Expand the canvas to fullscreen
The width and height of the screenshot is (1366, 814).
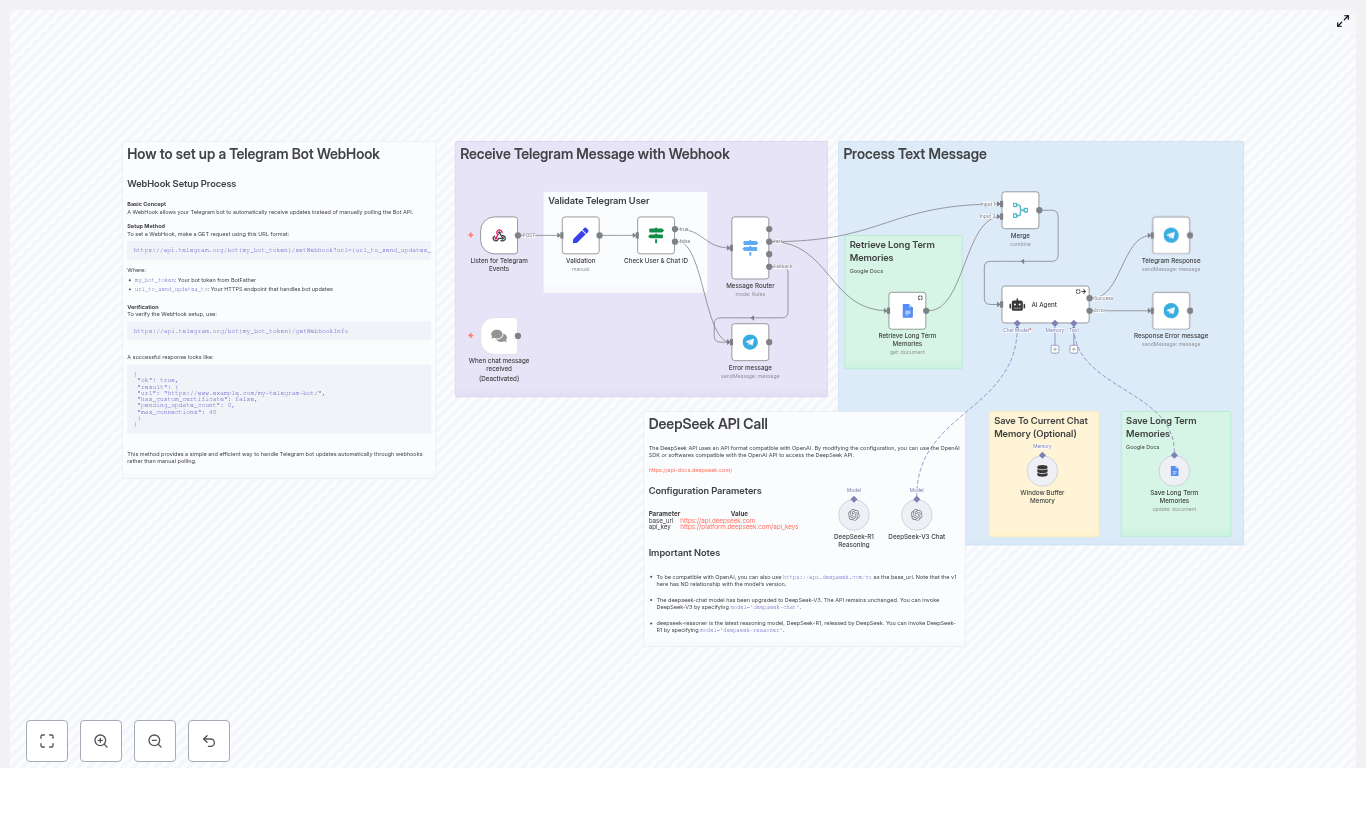(1343, 21)
